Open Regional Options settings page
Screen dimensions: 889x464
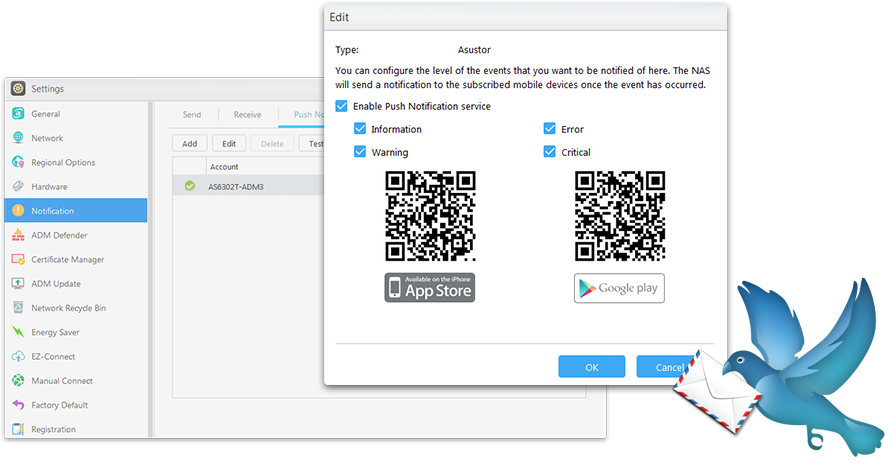click(x=76, y=162)
